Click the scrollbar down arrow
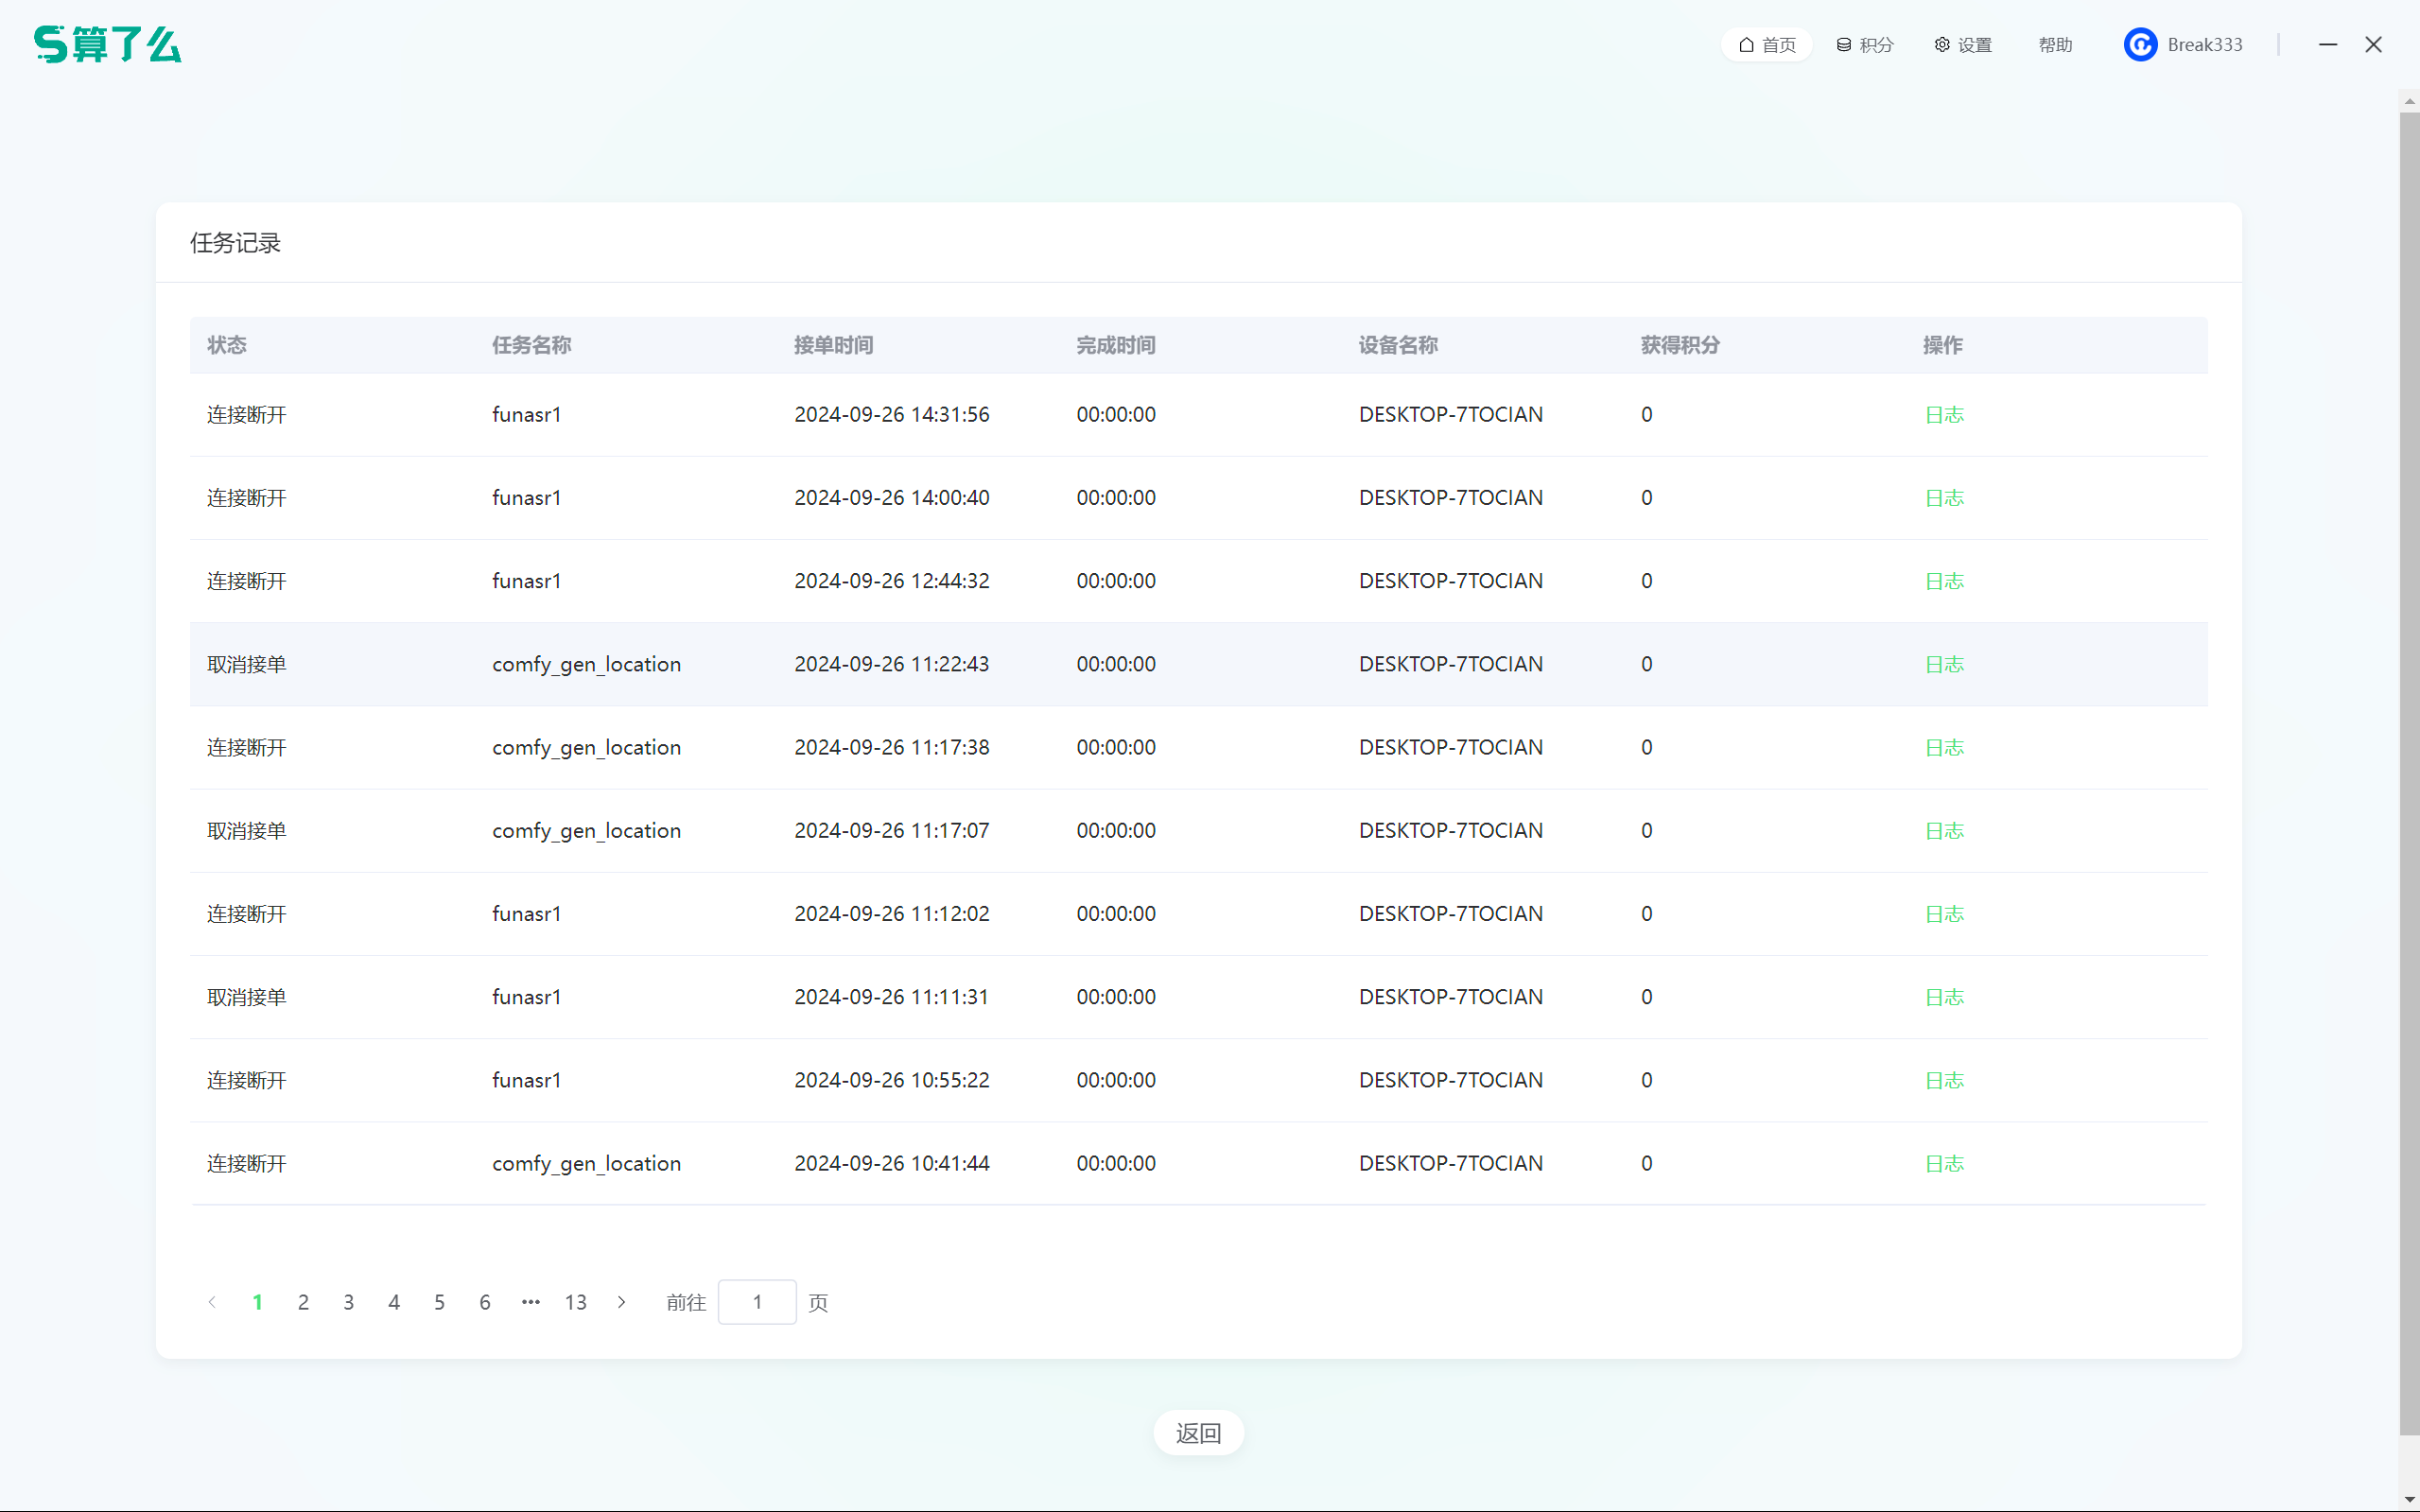This screenshot has height=1512, width=2420. [2409, 1500]
